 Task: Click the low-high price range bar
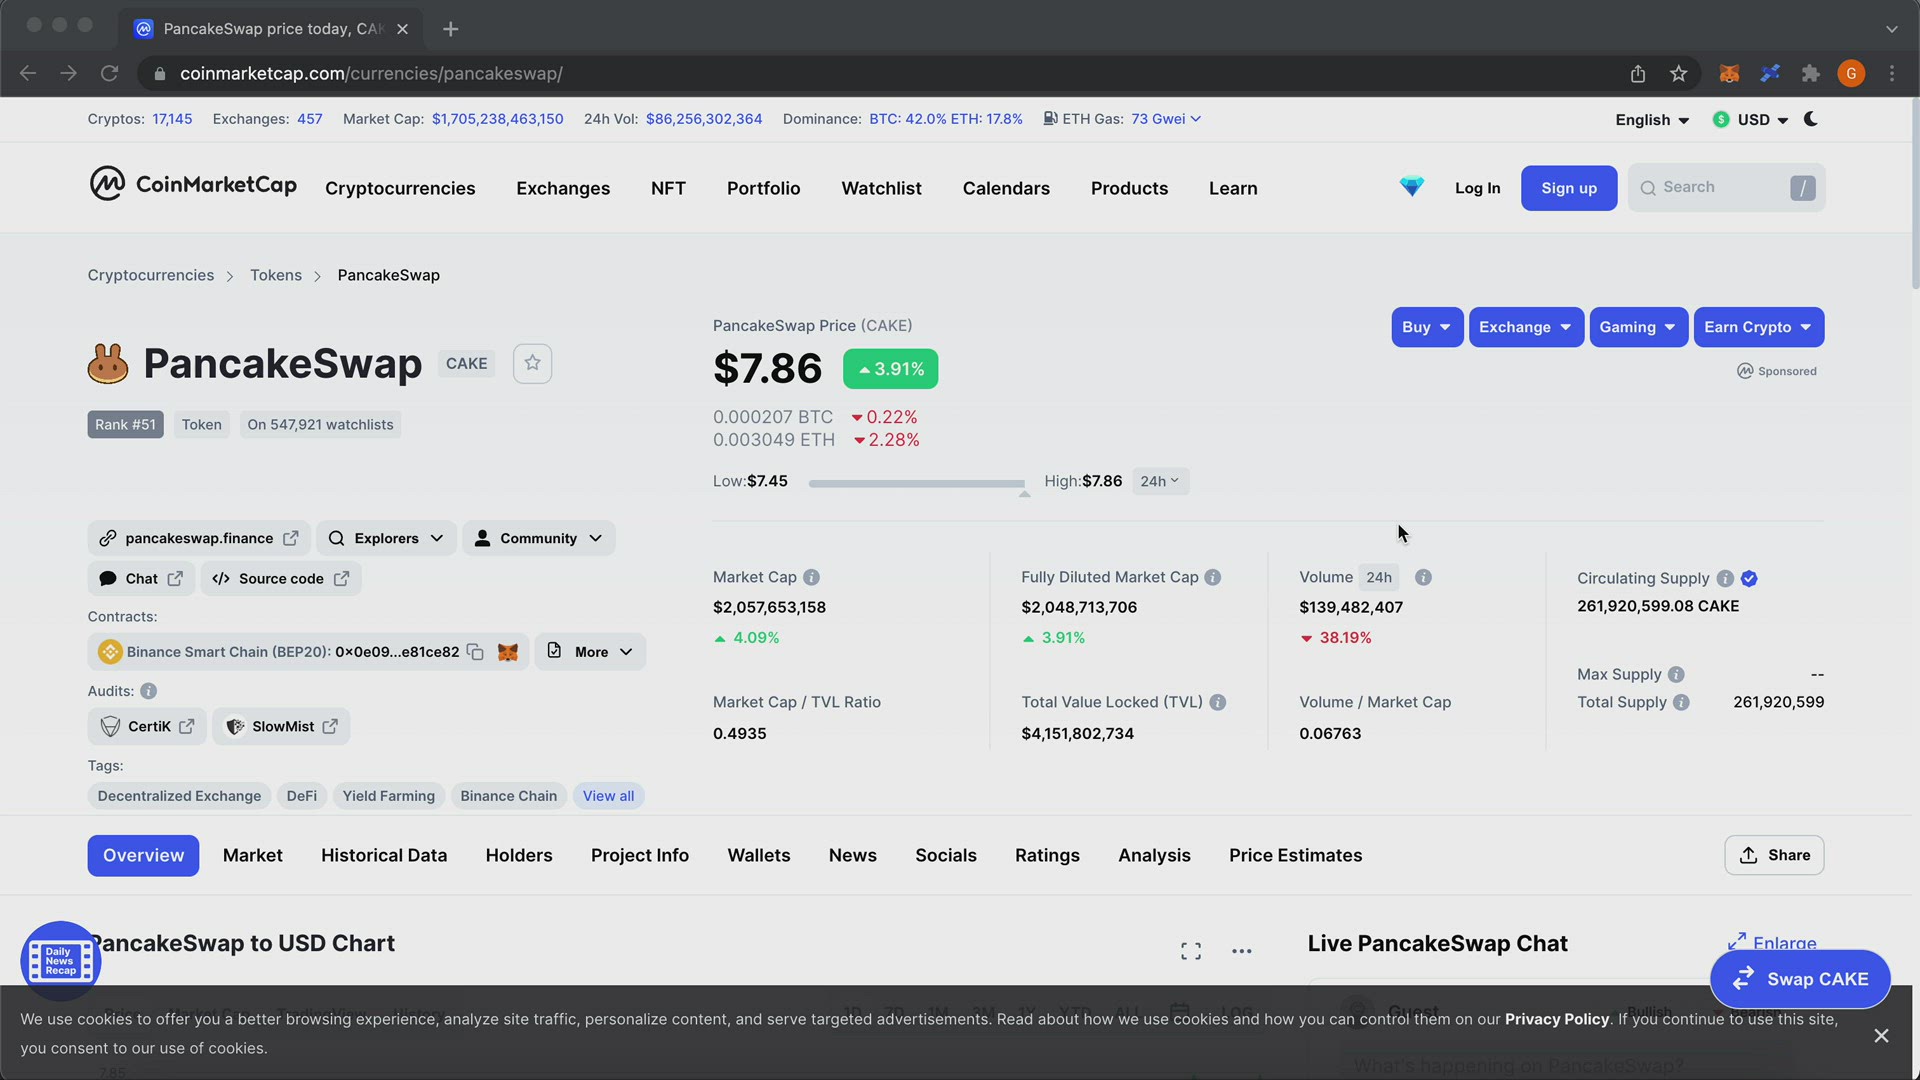tap(917, 484)
